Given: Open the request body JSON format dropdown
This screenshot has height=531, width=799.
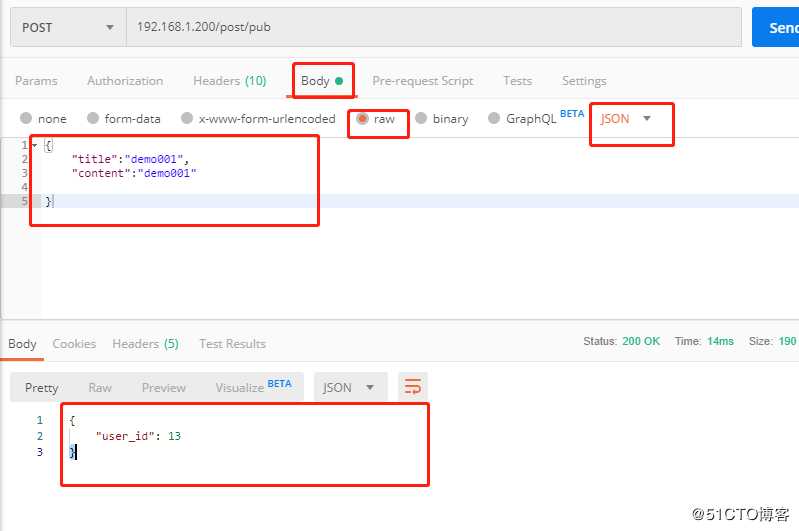Looking at the screenshot, I should (x=626, y=119).
